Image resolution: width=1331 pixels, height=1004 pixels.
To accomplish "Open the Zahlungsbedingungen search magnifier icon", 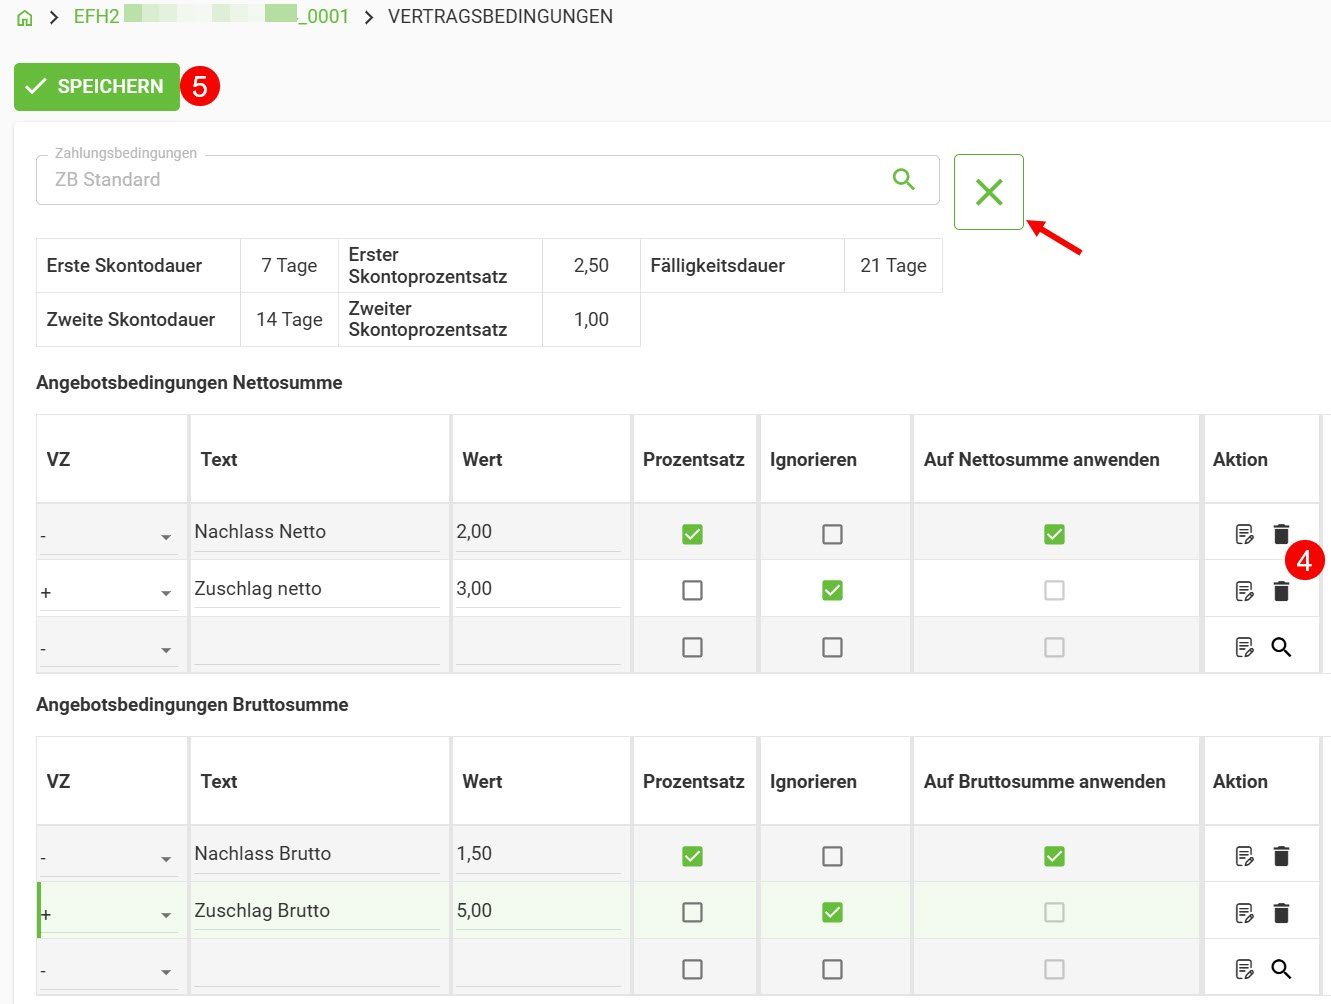I will (903, 179).
